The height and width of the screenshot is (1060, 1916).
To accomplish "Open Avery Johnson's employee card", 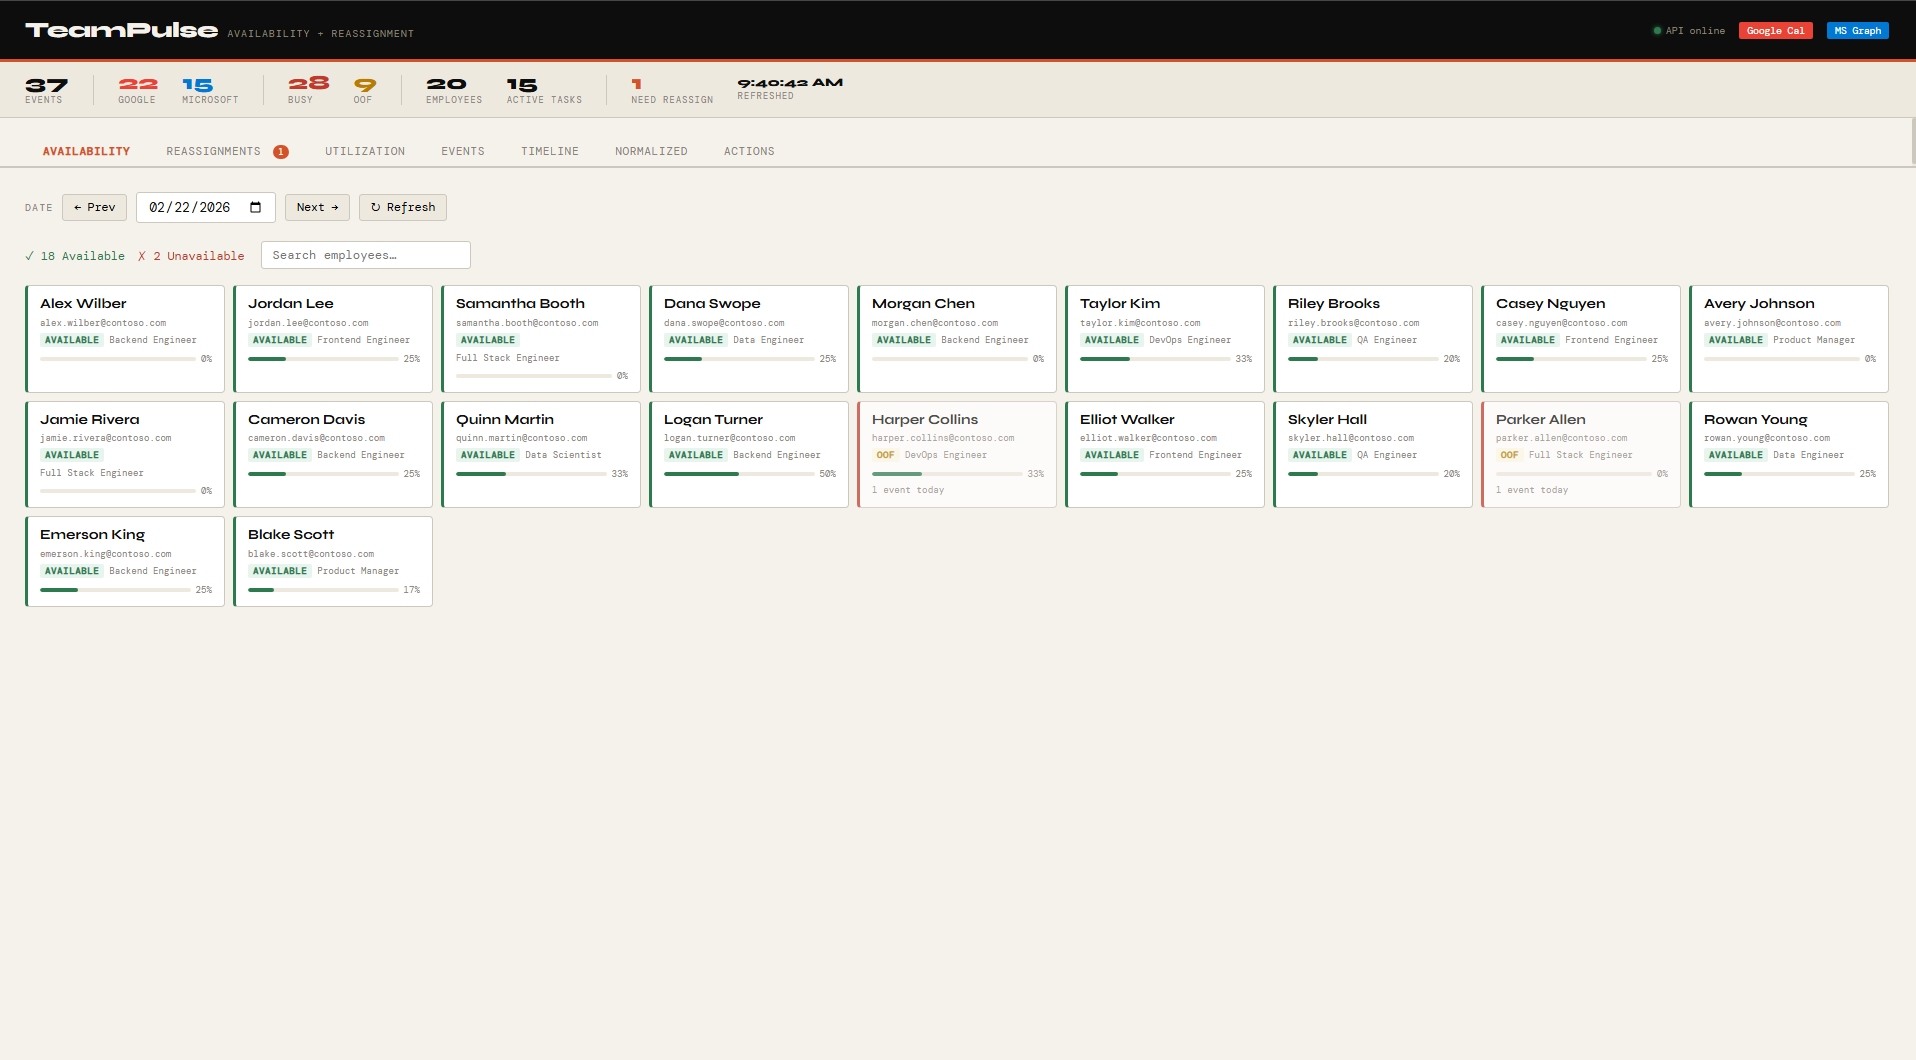I will (1789, 339).
